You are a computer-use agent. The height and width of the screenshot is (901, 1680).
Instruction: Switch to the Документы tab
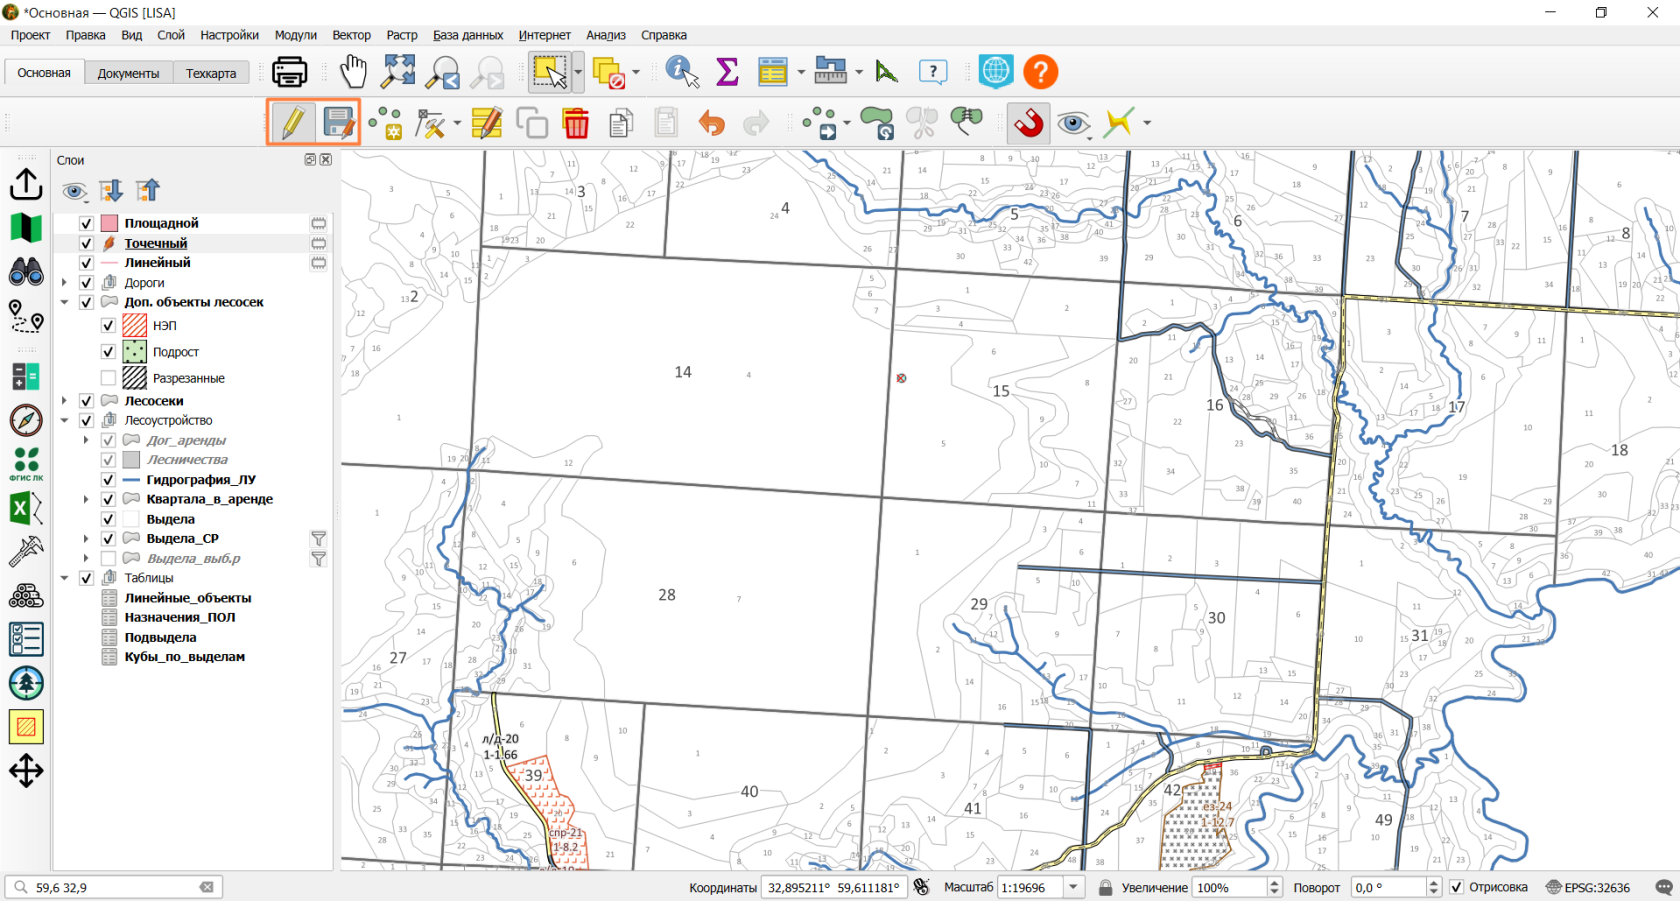(x=128, y=73)
